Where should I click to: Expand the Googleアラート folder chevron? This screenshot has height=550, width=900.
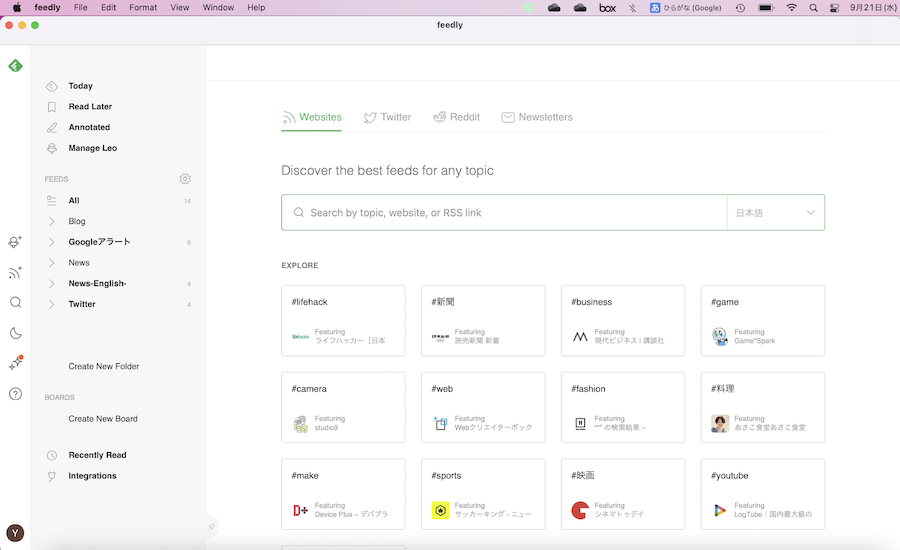pos(52,242)
